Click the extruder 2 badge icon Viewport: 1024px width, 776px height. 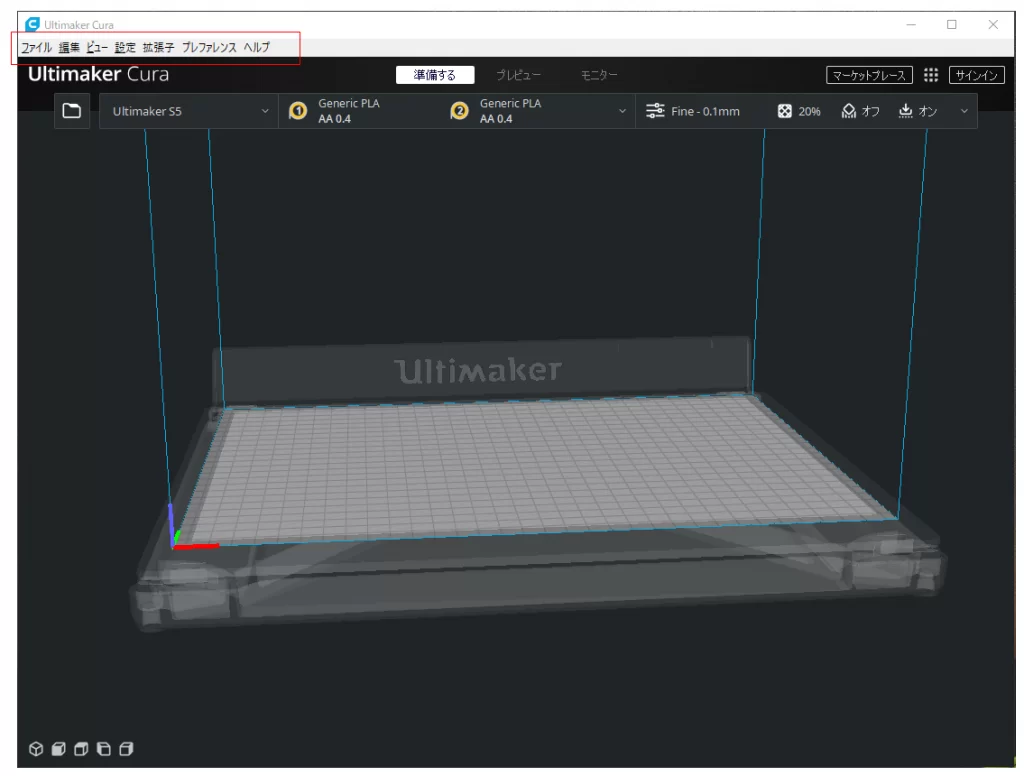click(x=460, y=111)
